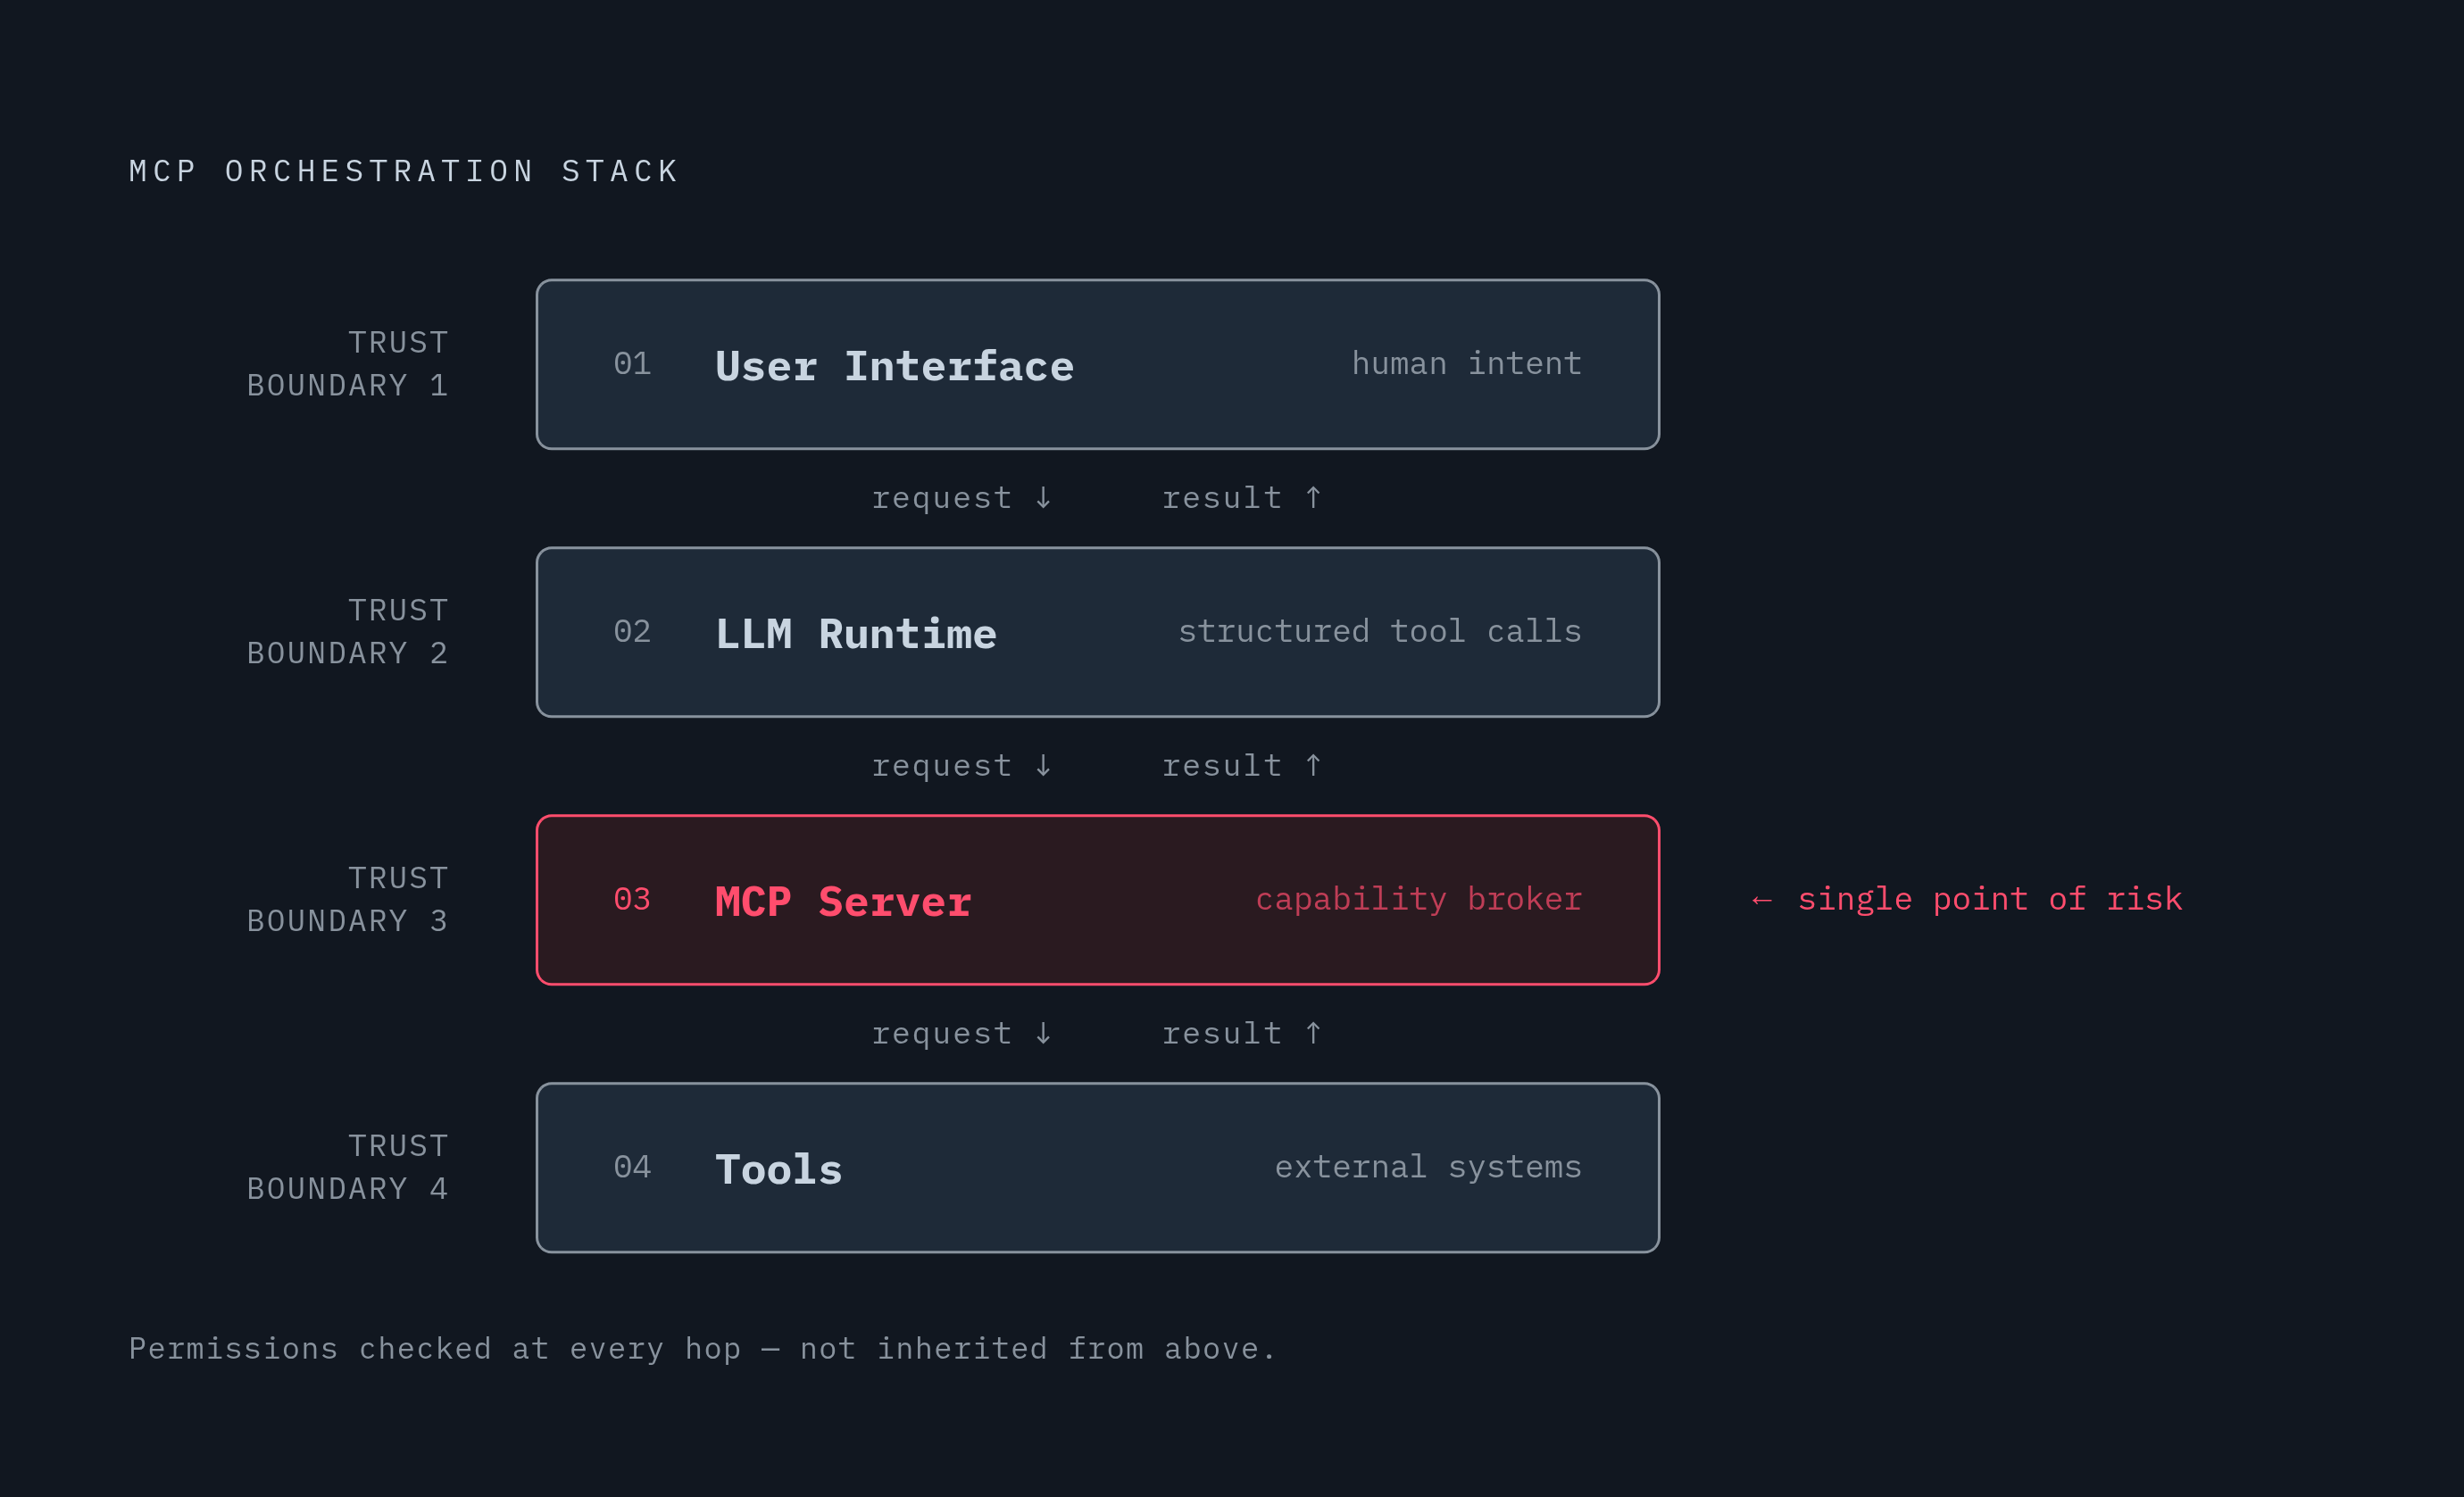Click the layer number 01
Image resolution: width=2464 pixels, height=1497 pixels.
632,363
